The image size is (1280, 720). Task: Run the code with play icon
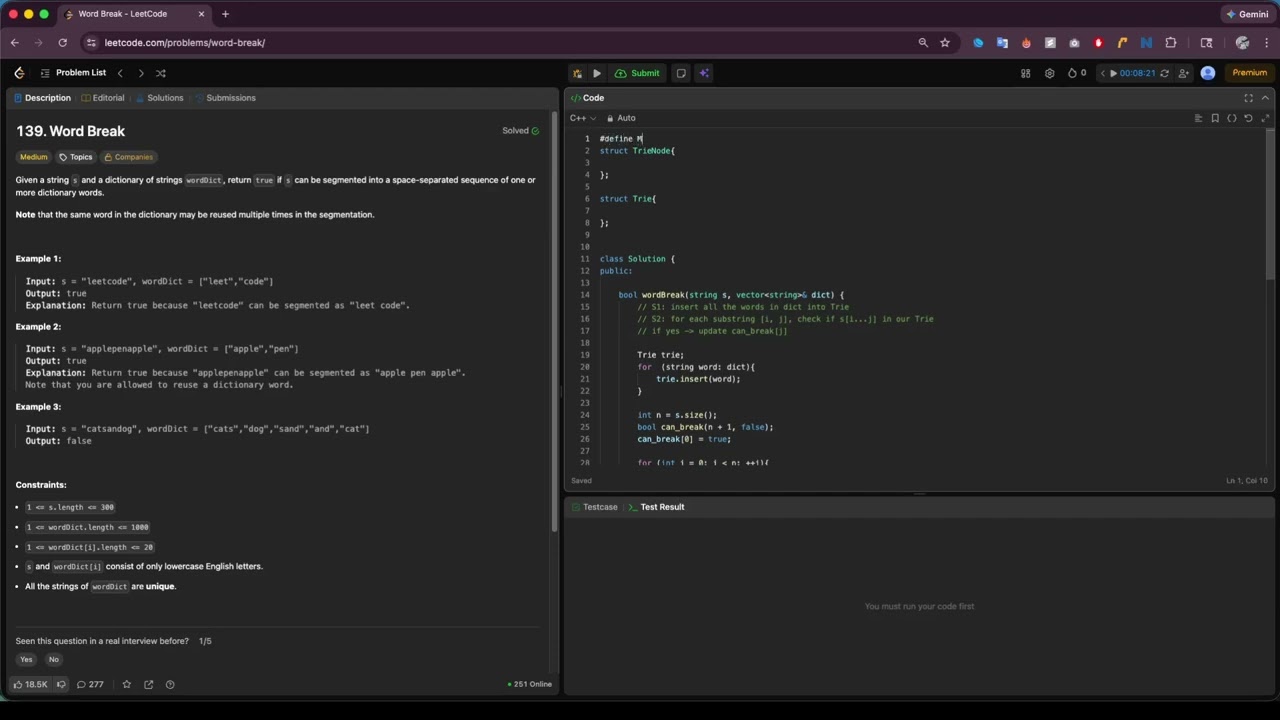[597, 73]
